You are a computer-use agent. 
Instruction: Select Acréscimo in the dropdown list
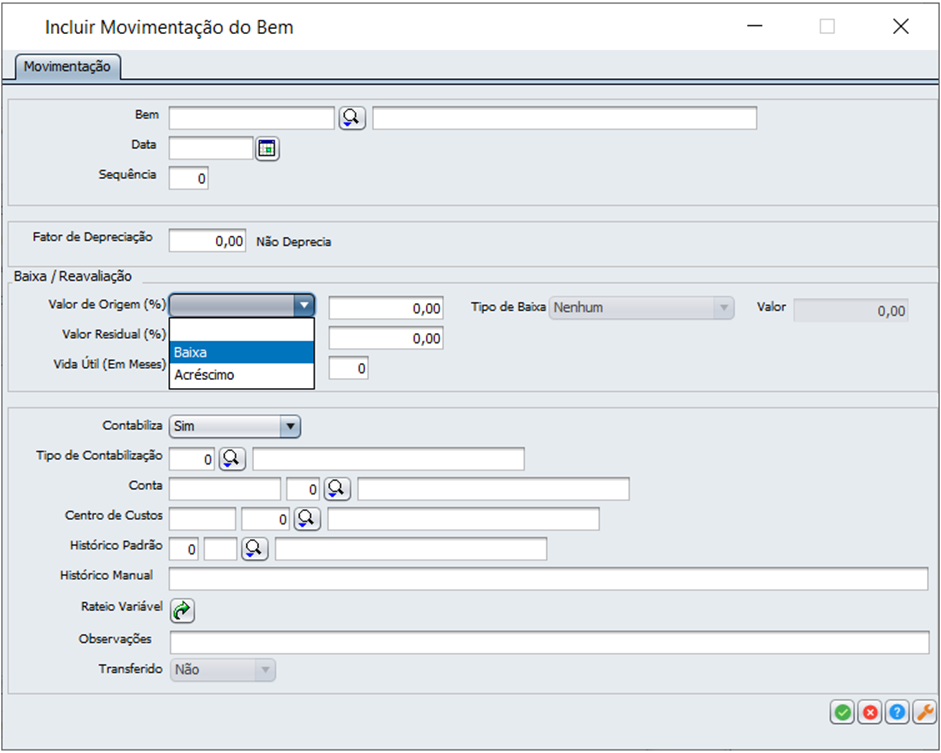pyautogui.click(x=241, y=375)
